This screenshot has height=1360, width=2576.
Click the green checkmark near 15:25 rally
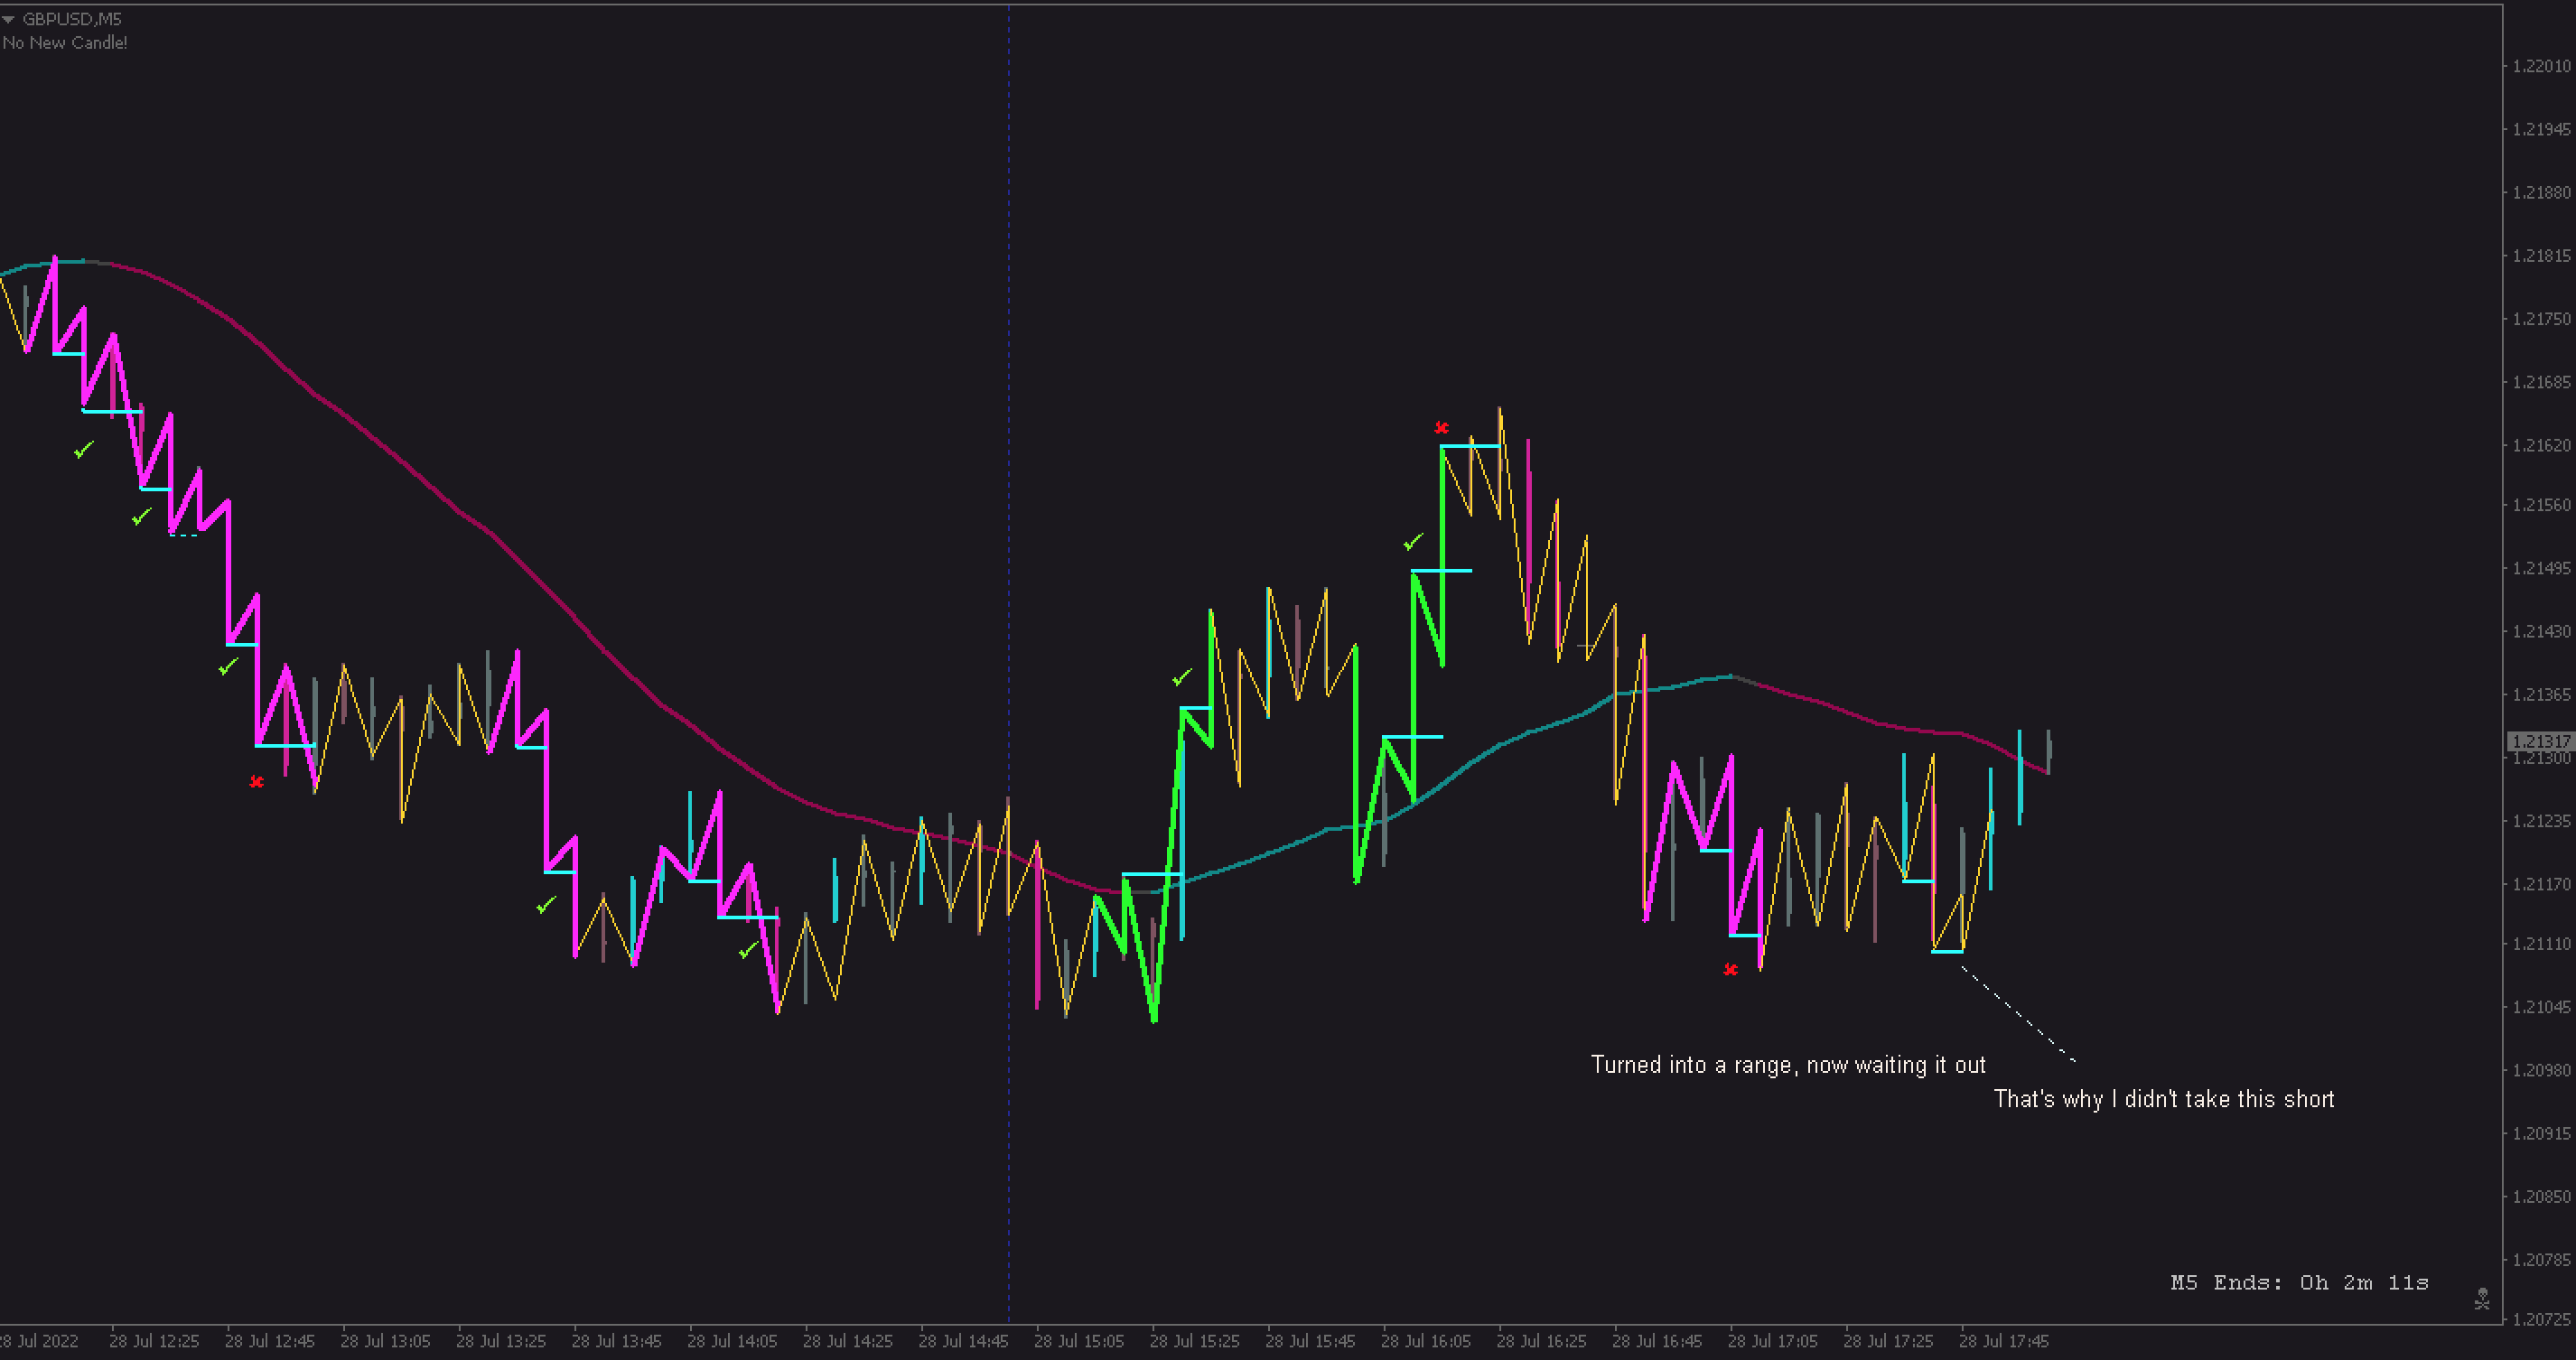[x=1181, y=678]
